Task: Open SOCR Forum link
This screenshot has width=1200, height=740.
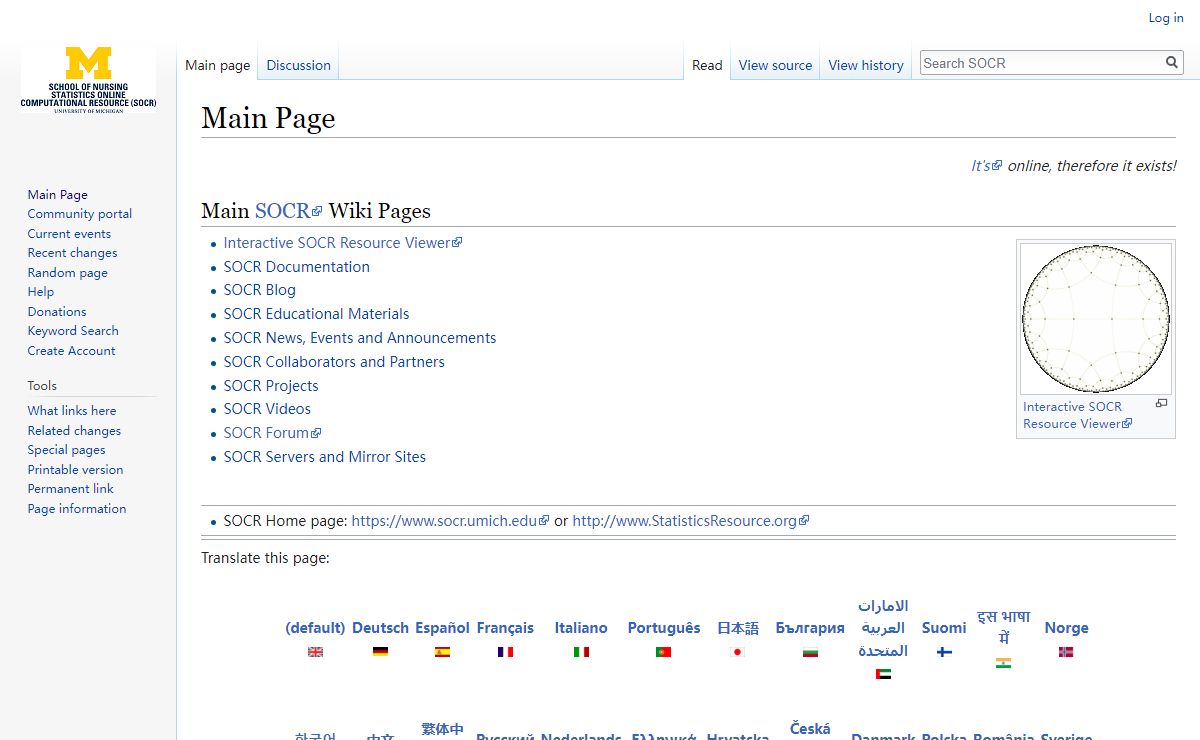Action: pos(272,433)
